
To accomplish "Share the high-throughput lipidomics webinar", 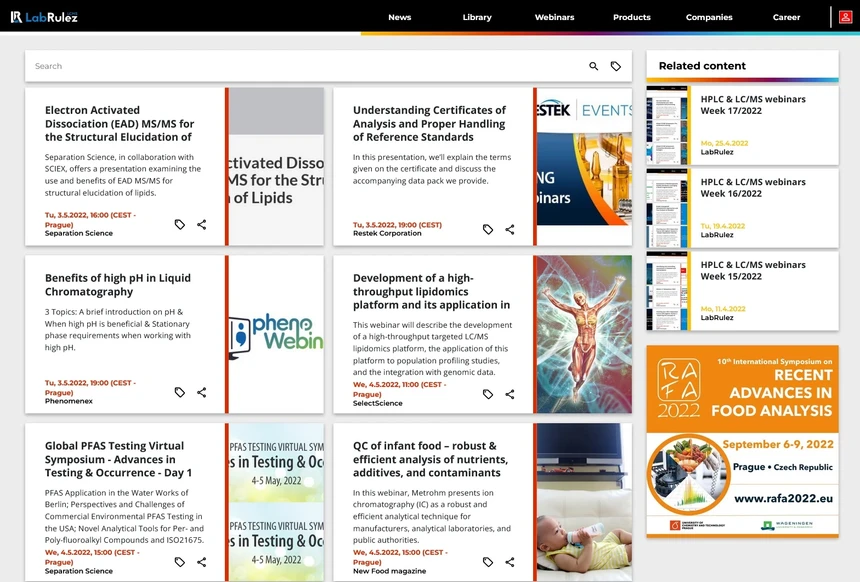I will [x=510, y=394].
